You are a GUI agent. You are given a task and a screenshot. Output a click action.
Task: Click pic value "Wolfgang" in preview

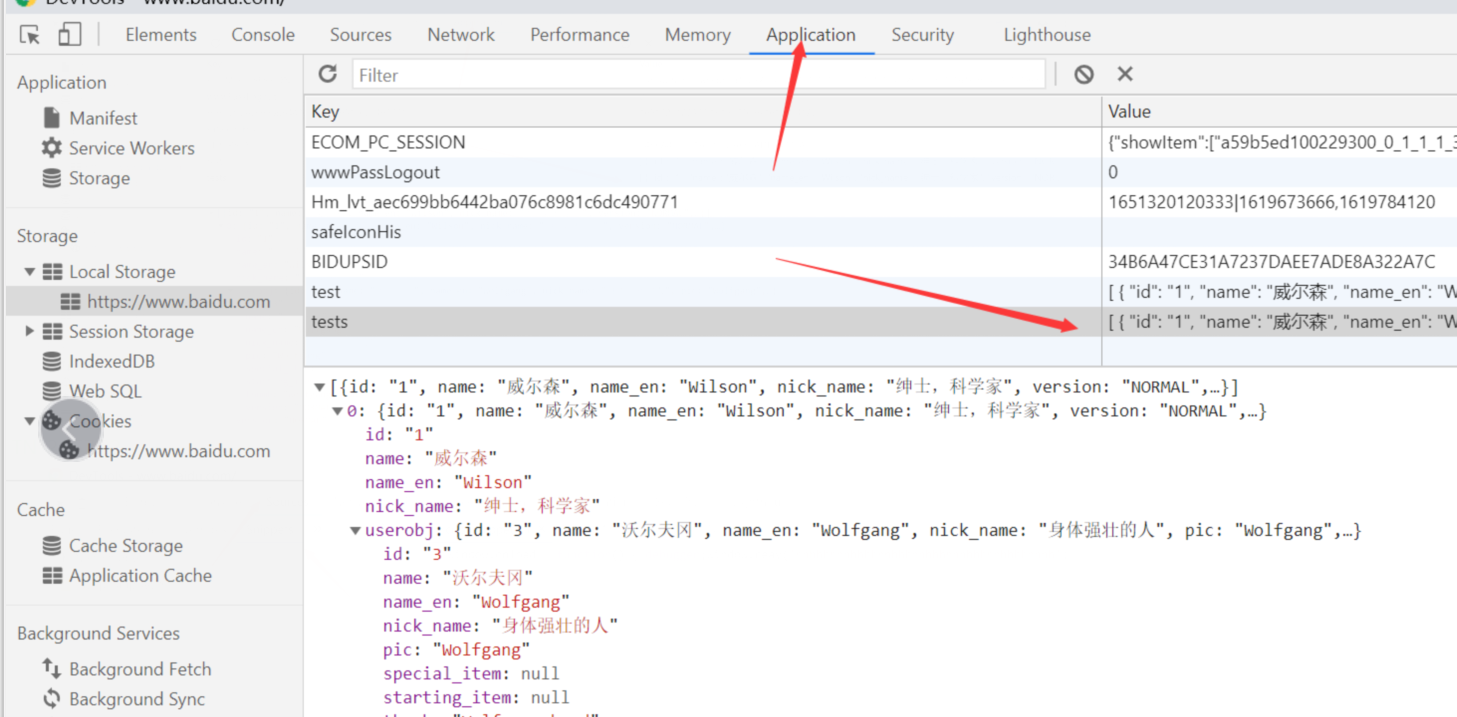point(482,650)
